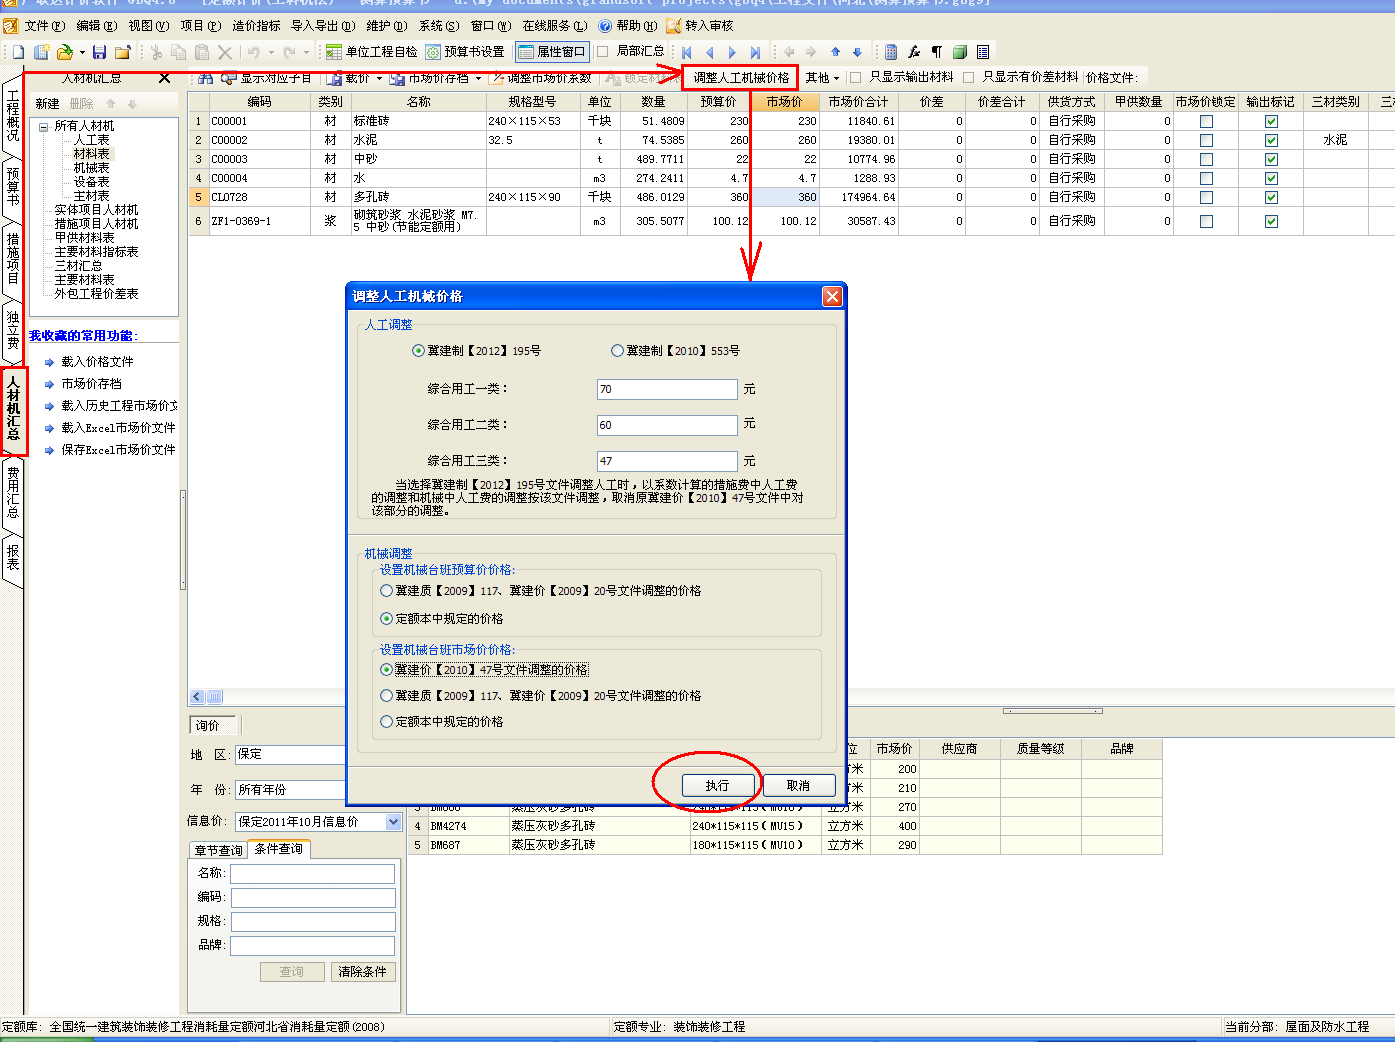This screenshot has height=1042, width=1395.
Task: Open 市场价存档 toolbar dropdown
Action: click(x=478, y=78)
